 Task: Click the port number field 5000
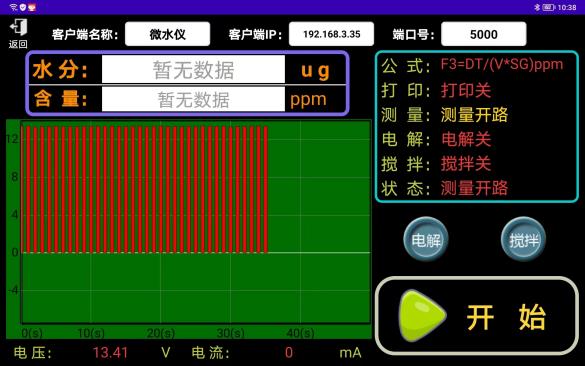484,34
